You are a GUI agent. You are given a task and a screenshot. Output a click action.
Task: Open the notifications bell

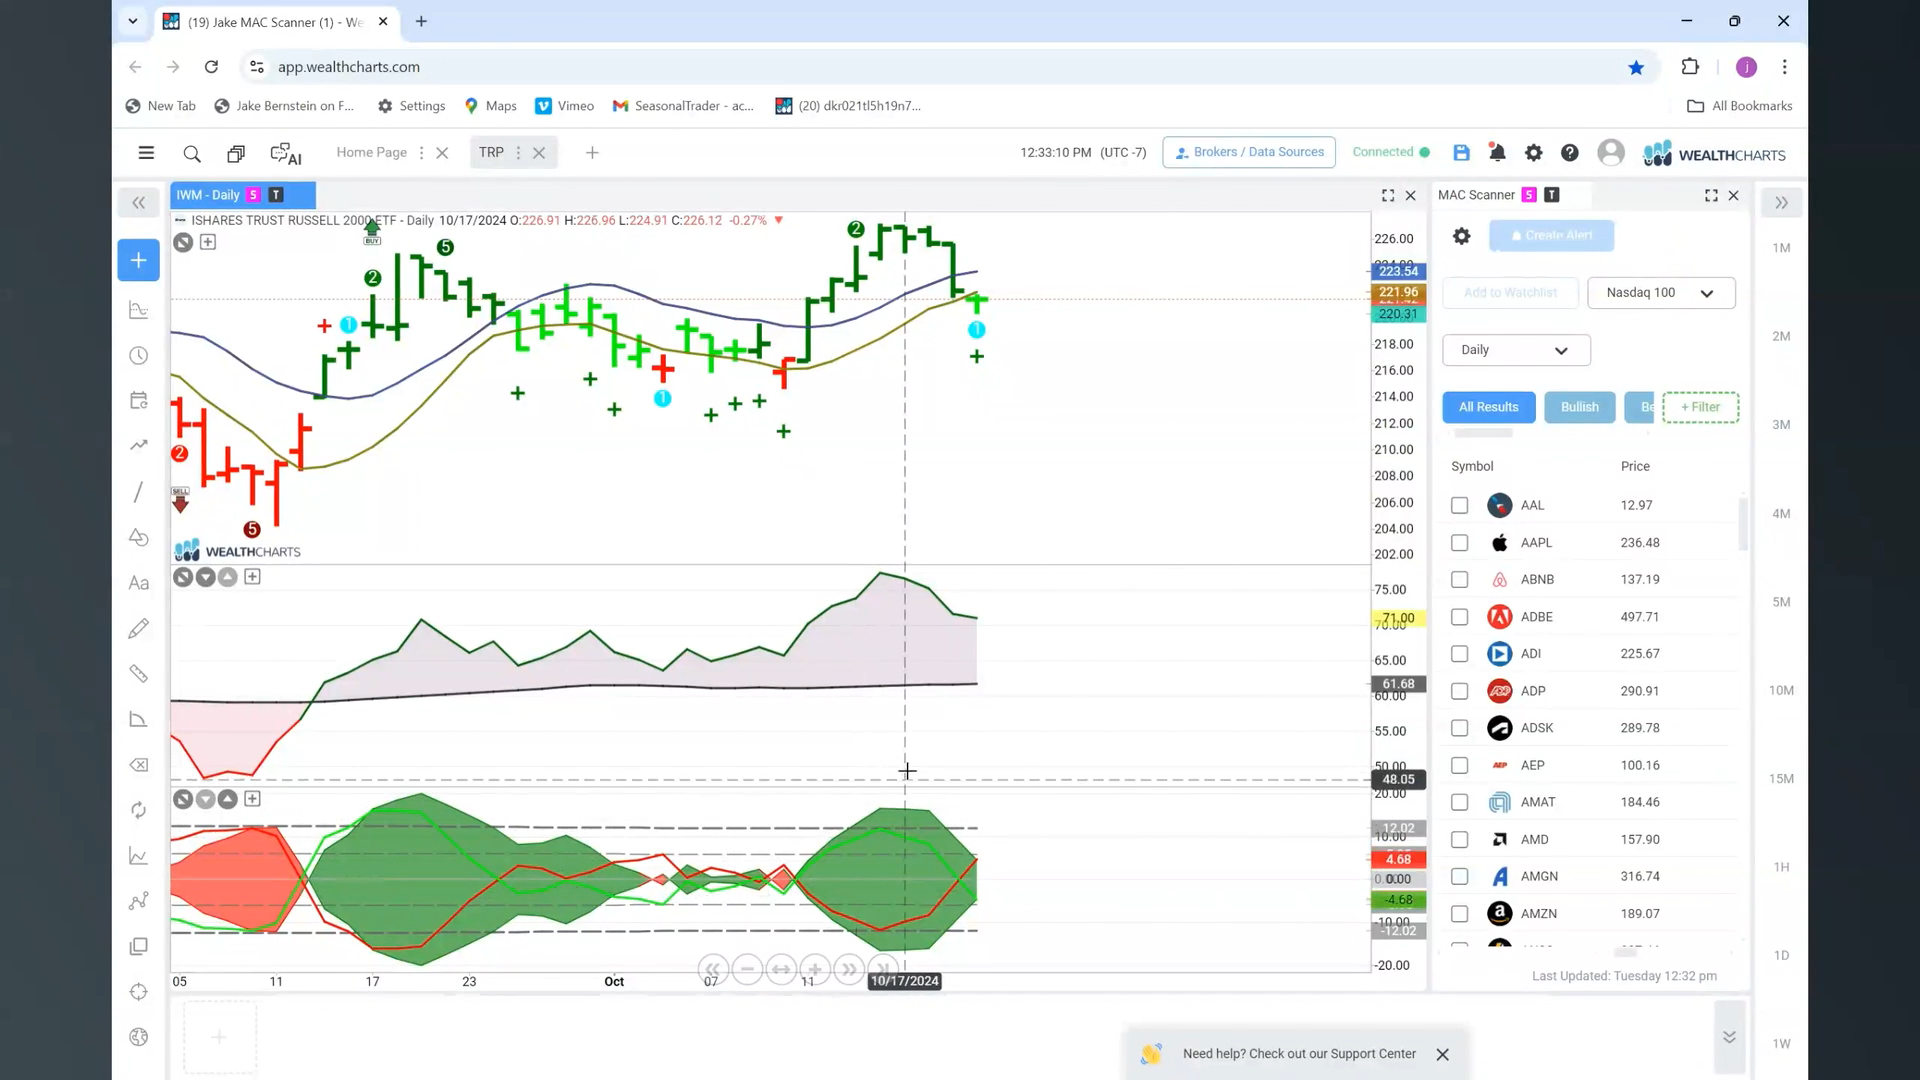click(x=1497, y=152)
